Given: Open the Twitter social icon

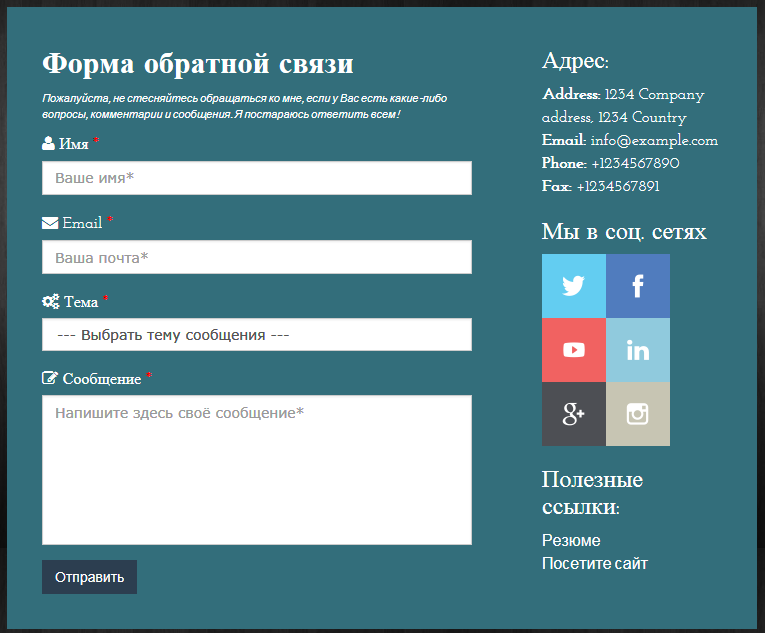Looking at the screenshot, I should pyautogui.click(x=573, y=286).
